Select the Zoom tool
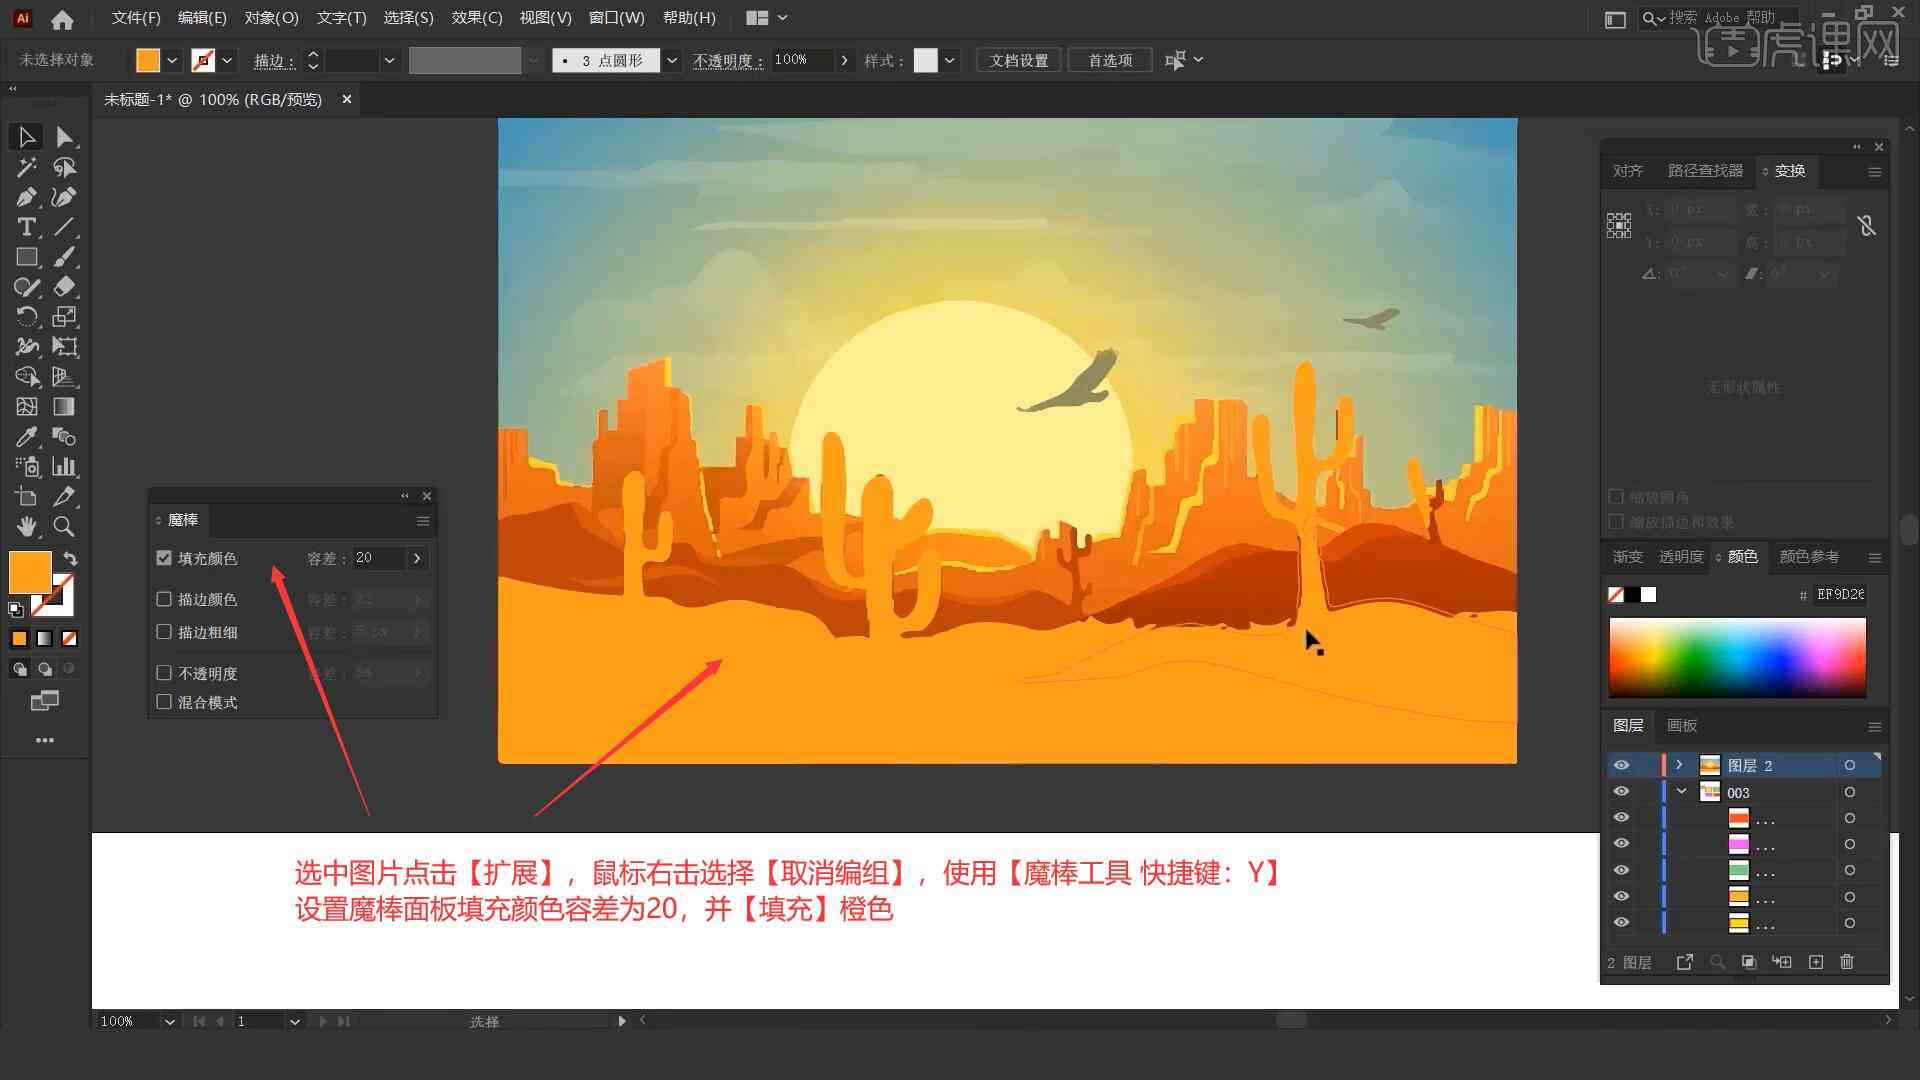1920x1080 pixels. [63, 527]
